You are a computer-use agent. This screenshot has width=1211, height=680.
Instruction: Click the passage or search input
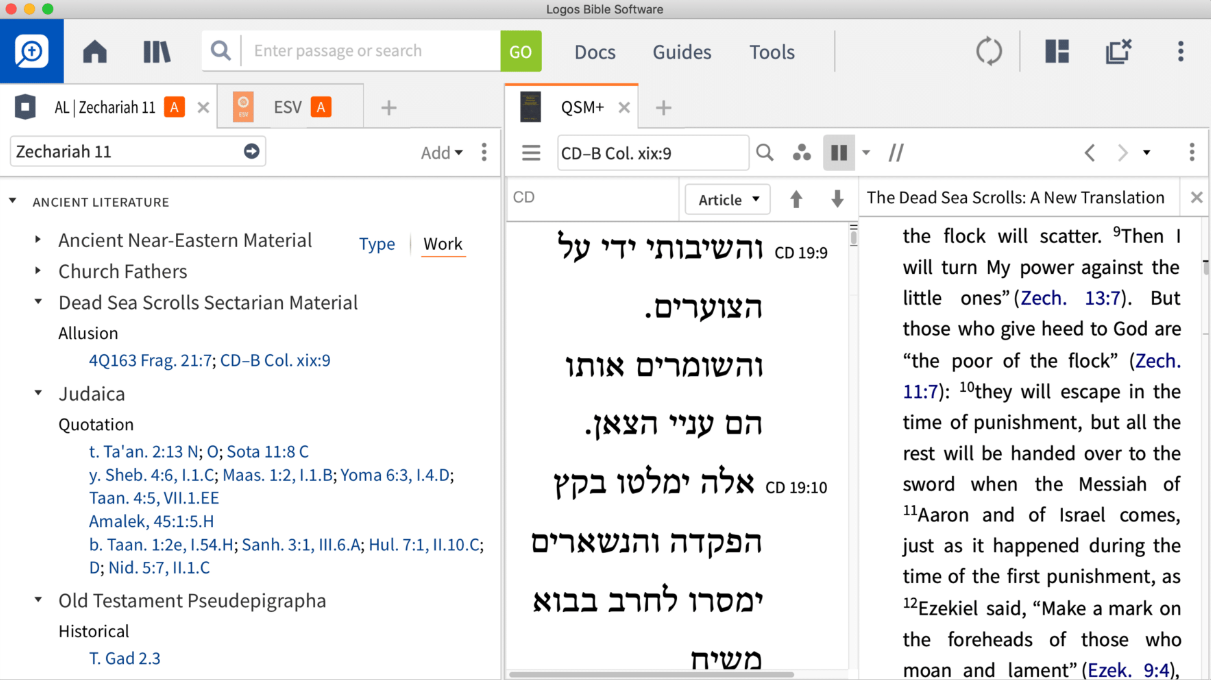[370, 51]
